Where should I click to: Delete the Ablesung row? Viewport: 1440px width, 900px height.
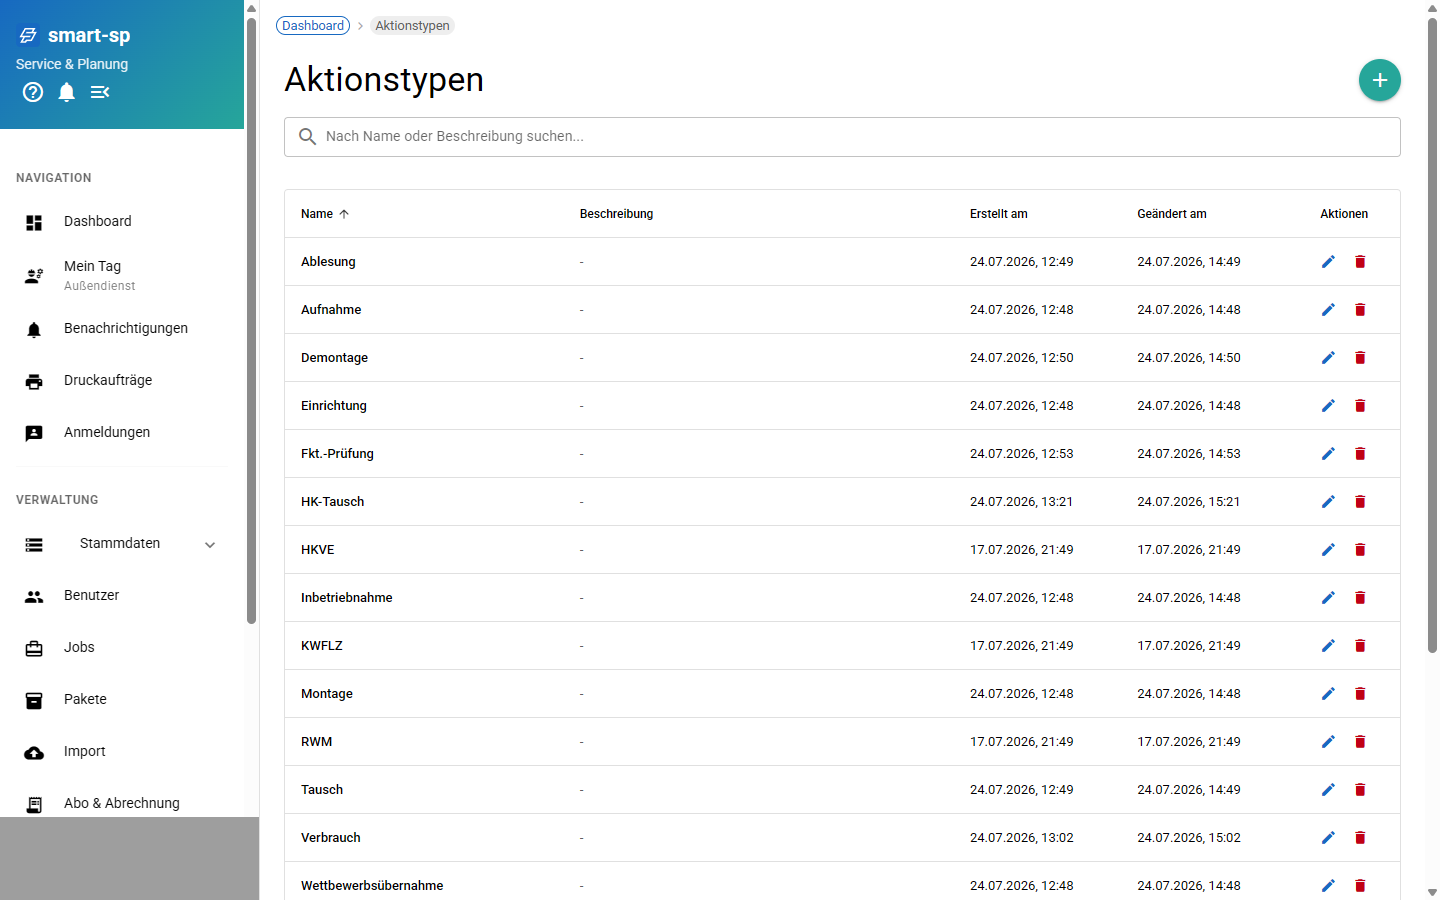1360,262
